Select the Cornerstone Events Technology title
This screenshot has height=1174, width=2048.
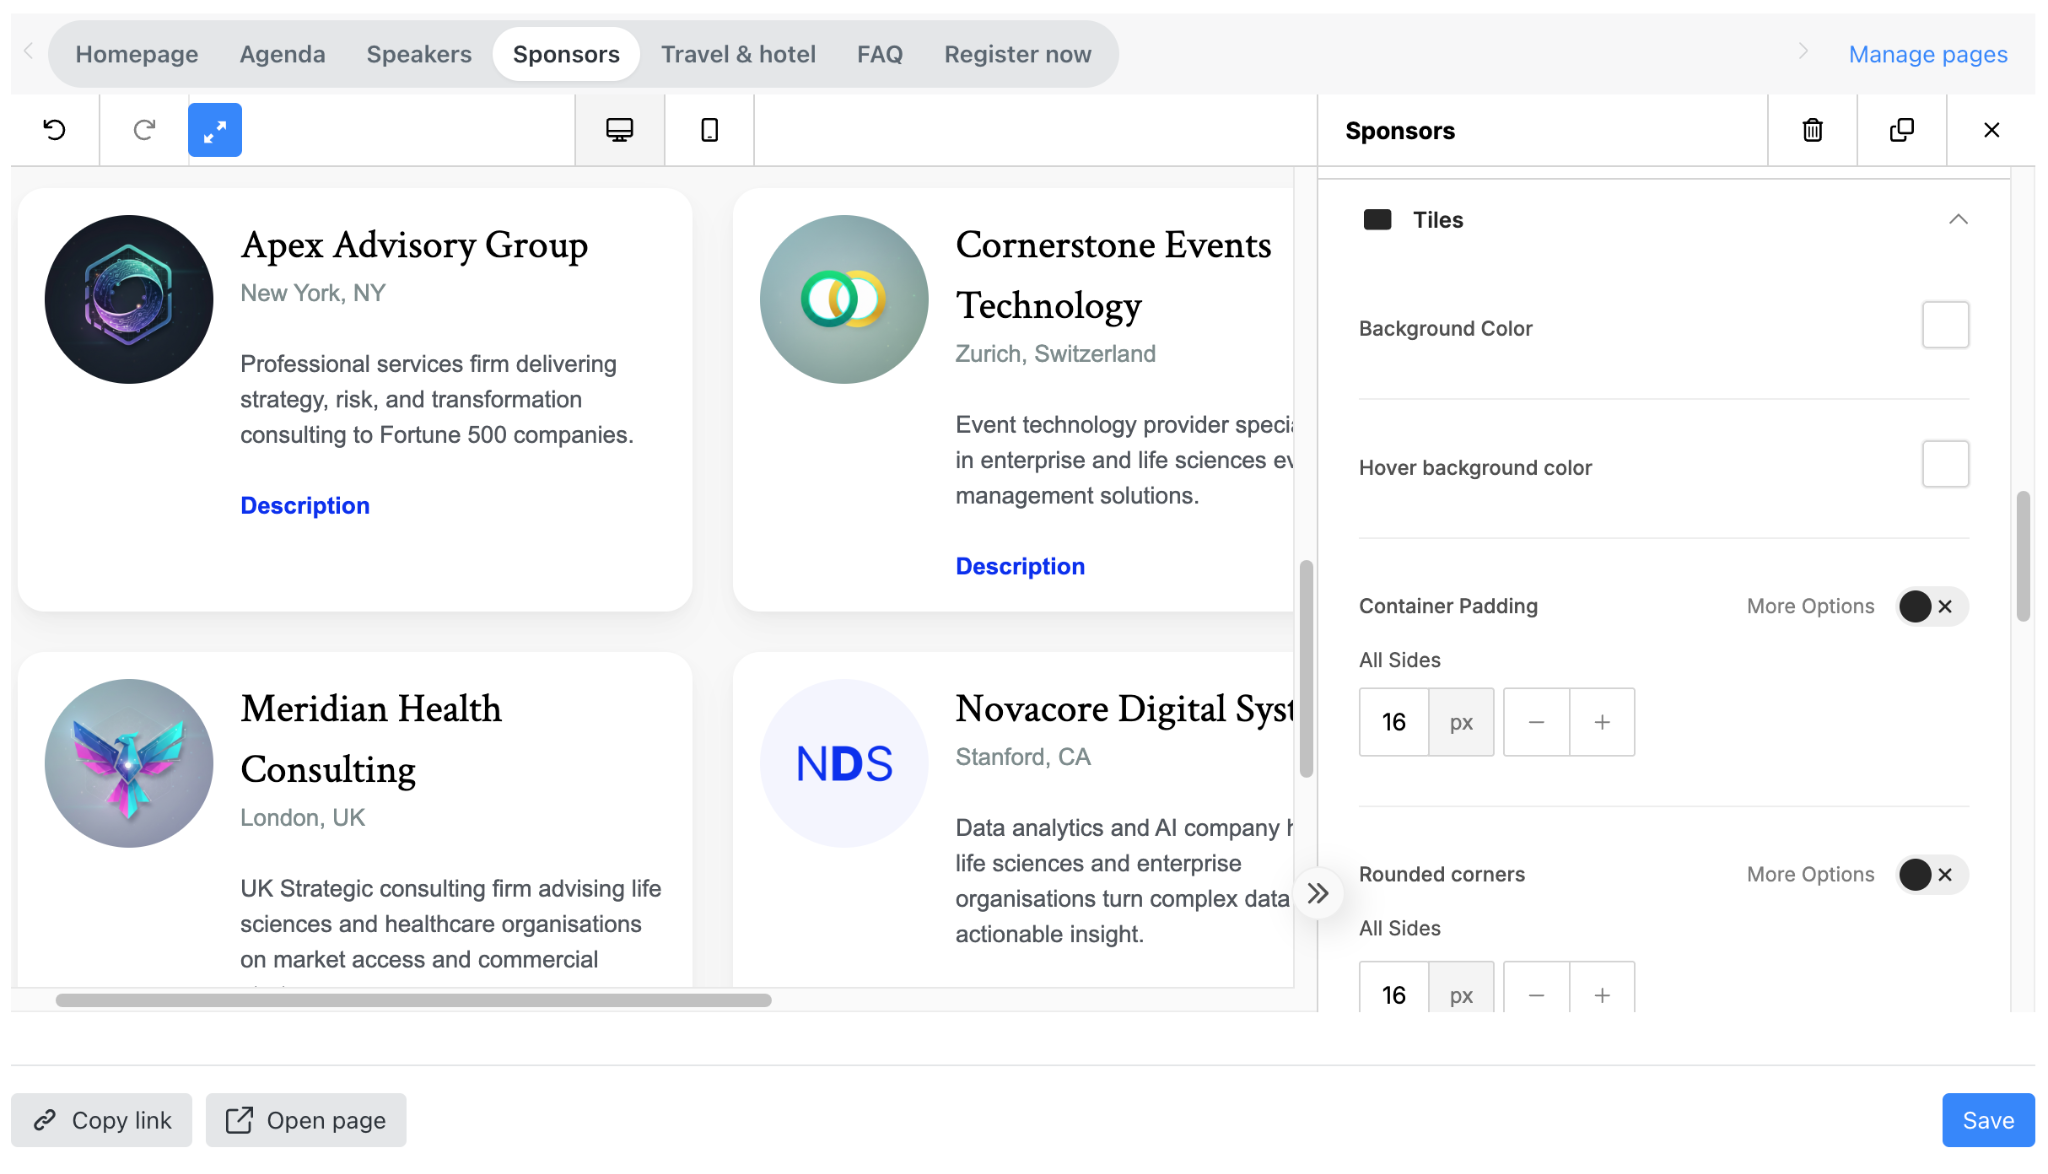[1113, 275]
